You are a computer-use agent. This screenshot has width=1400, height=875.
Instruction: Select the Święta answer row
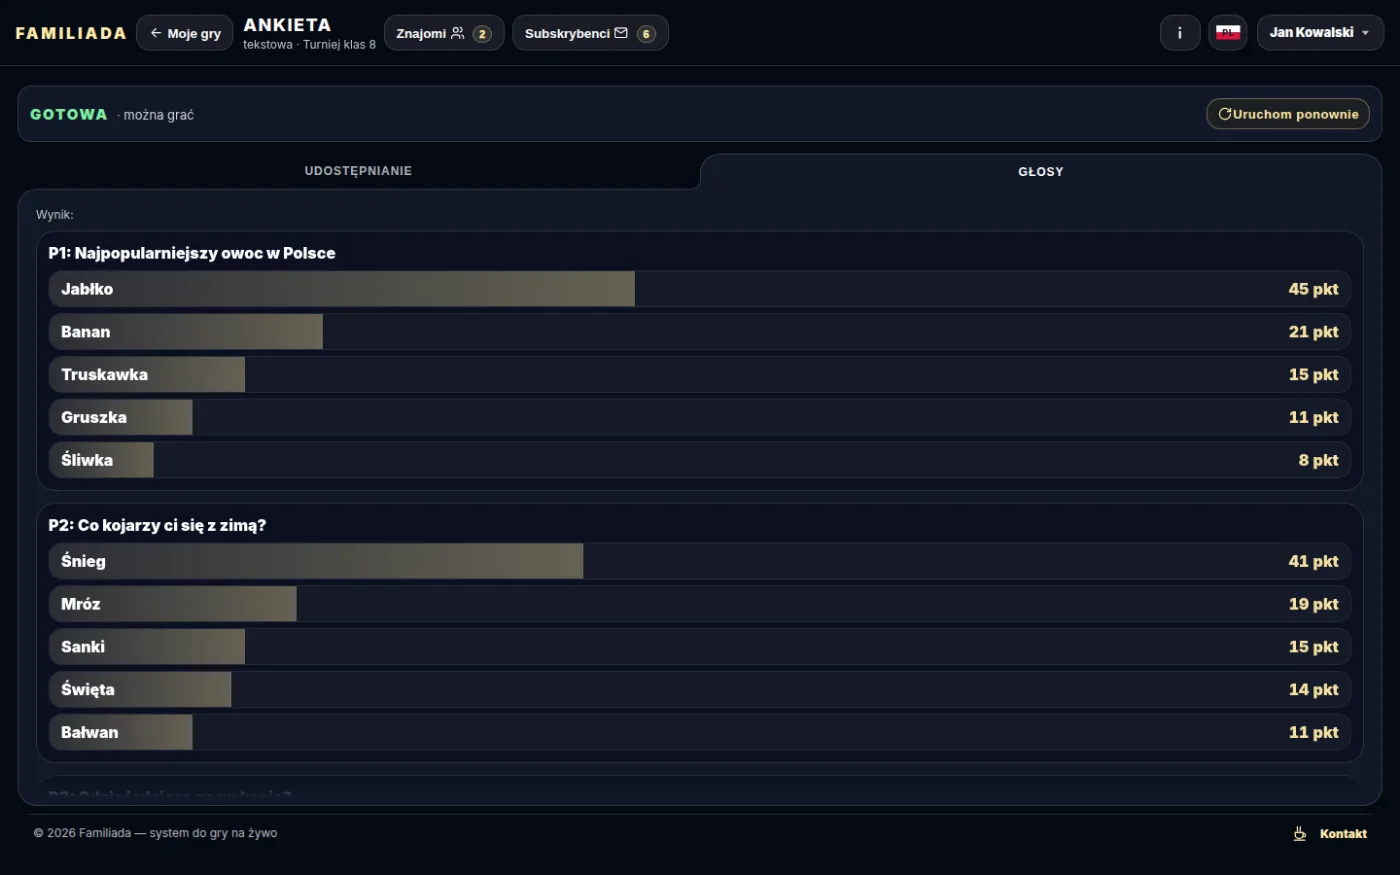pos(700,690)
